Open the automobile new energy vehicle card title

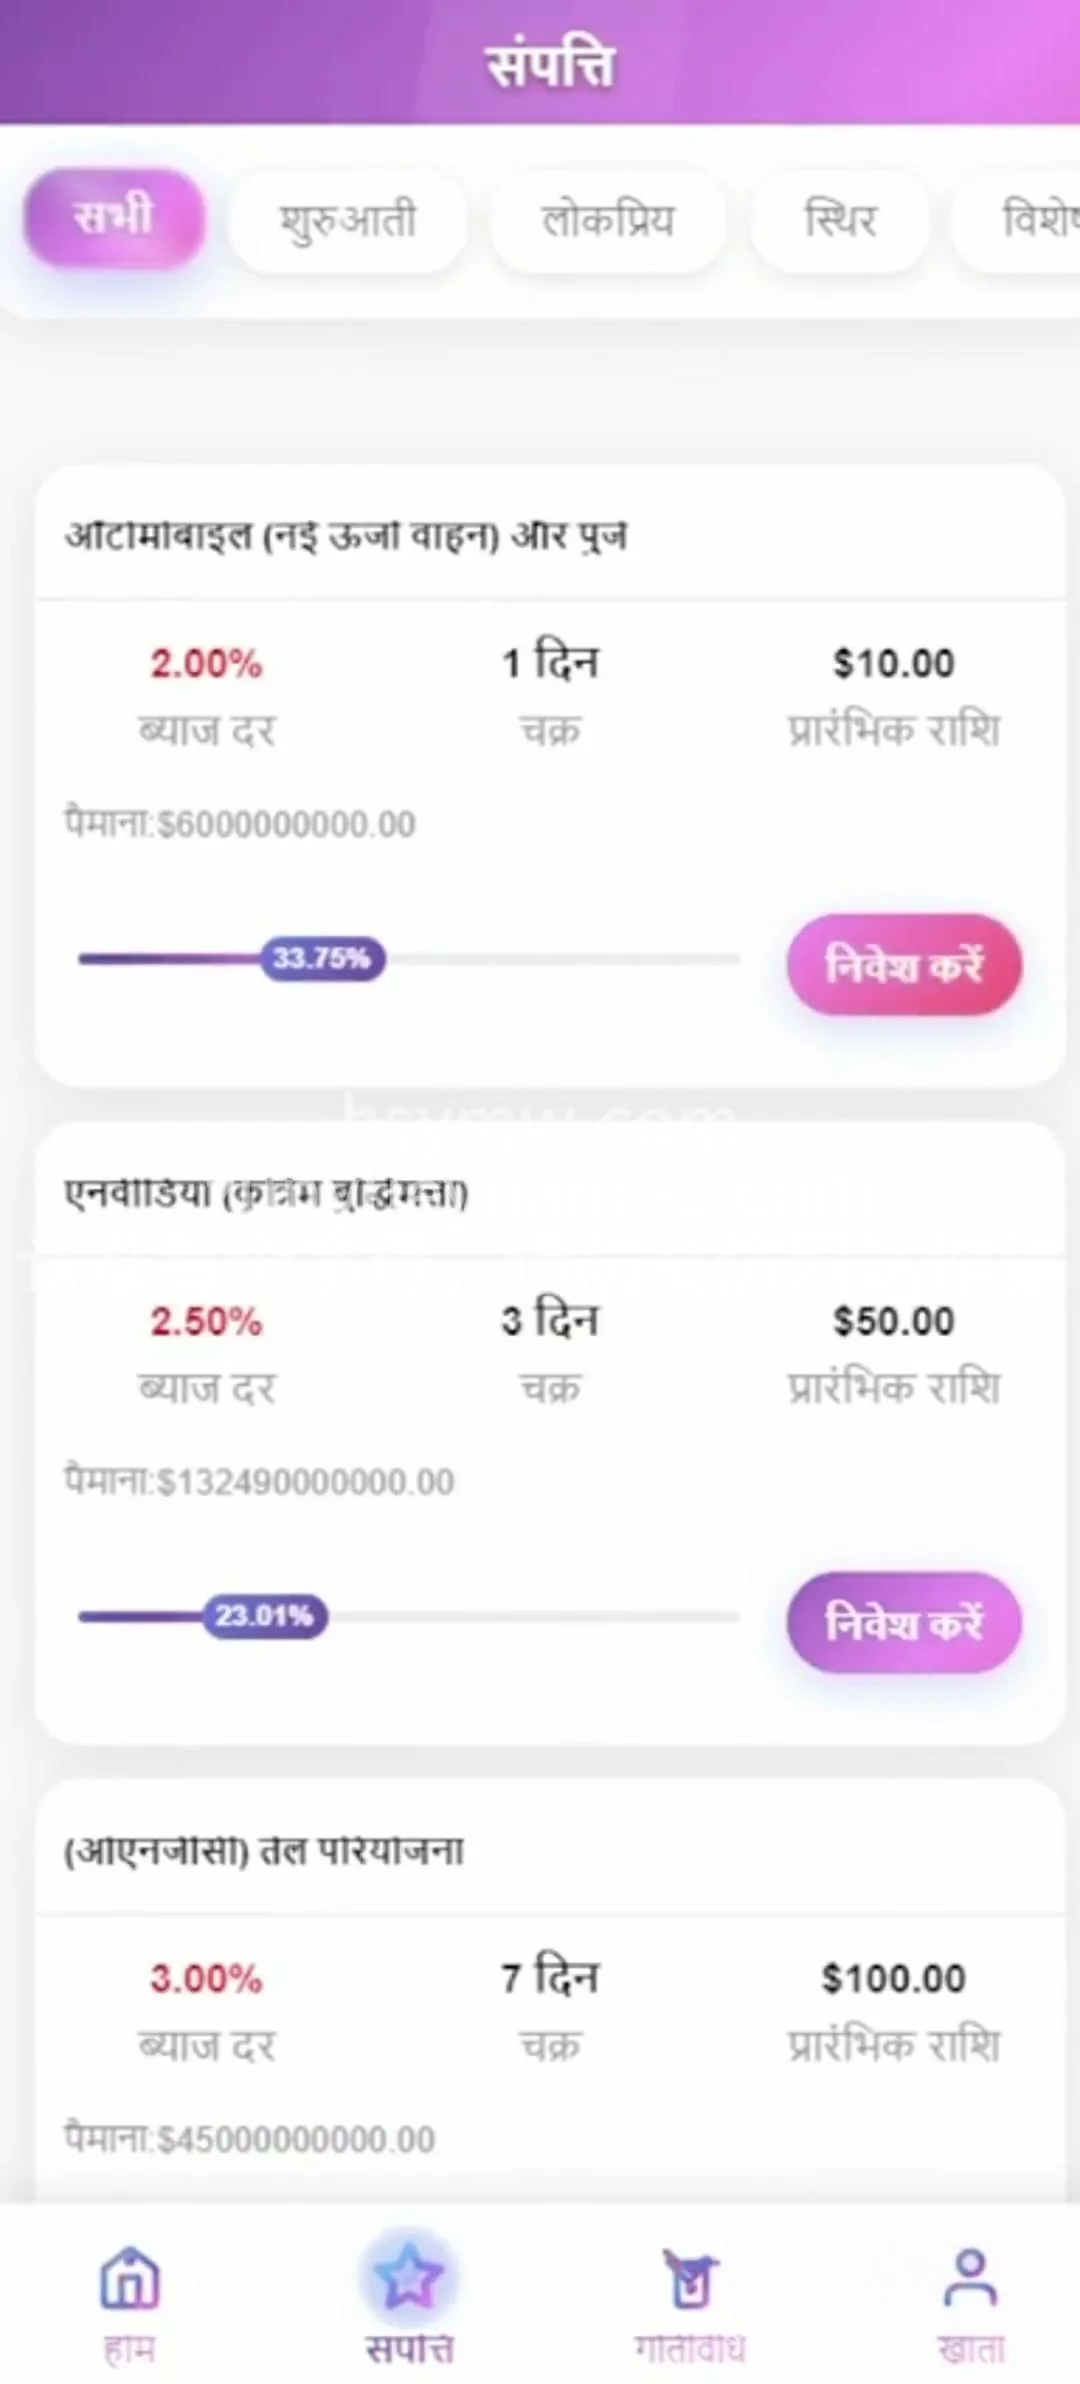pos(346,537)
